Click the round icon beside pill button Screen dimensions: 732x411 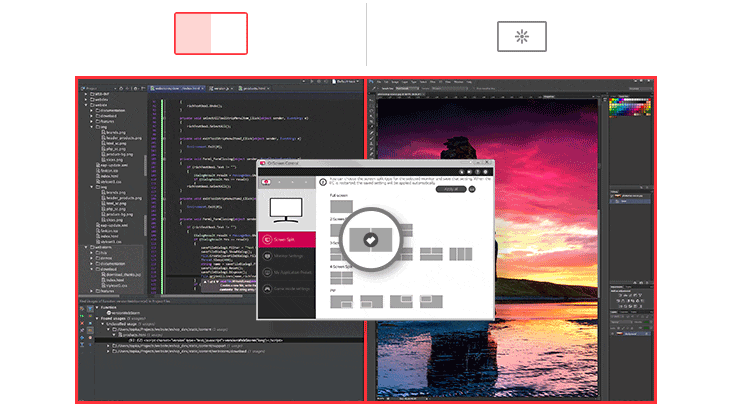pyautogui.click(x=473, y=188)
